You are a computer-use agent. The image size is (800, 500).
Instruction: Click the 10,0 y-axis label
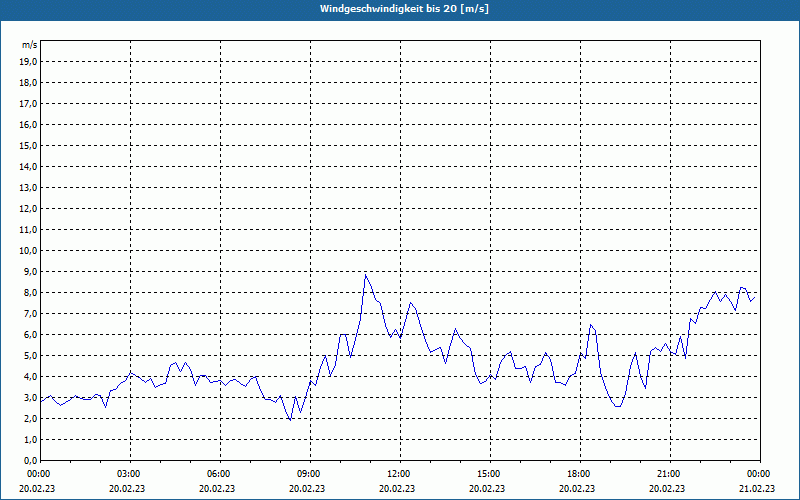29,251
